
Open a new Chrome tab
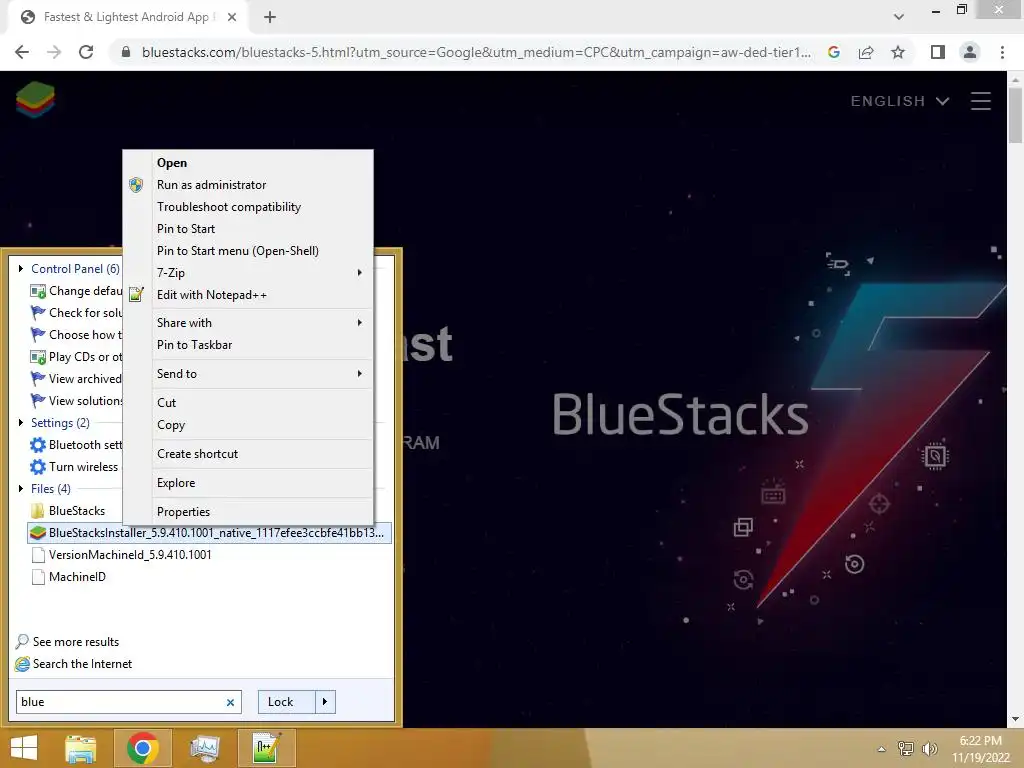pyautogui.click(x=270, y=17)
